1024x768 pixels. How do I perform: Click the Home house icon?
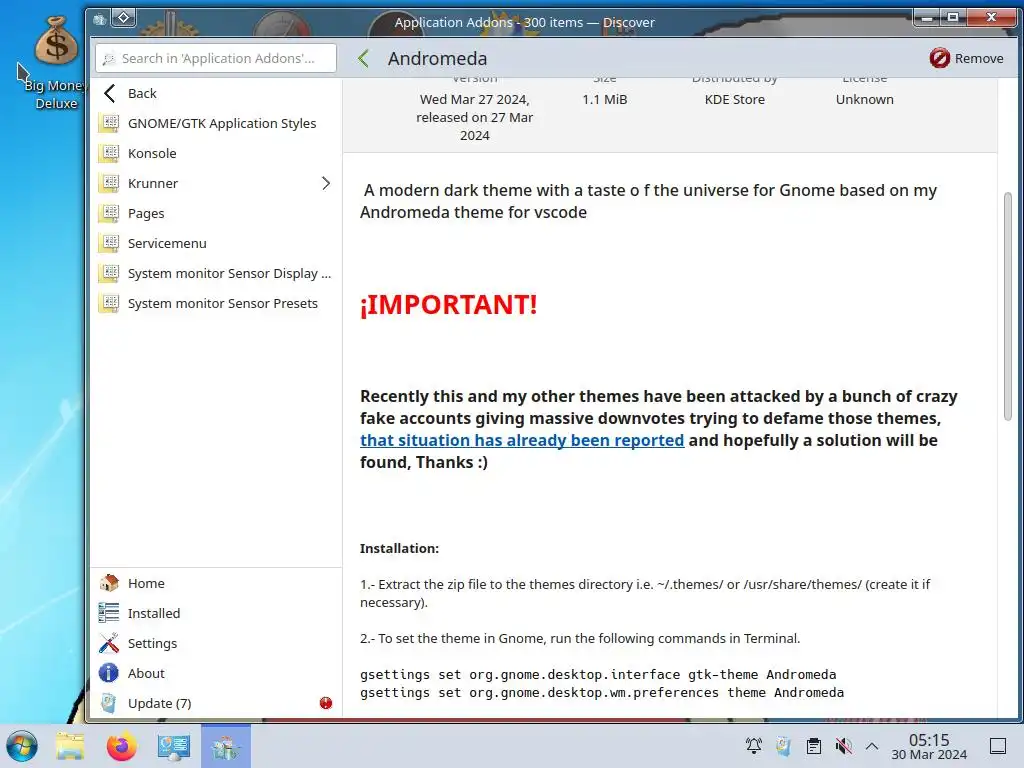tap(109, 583)
